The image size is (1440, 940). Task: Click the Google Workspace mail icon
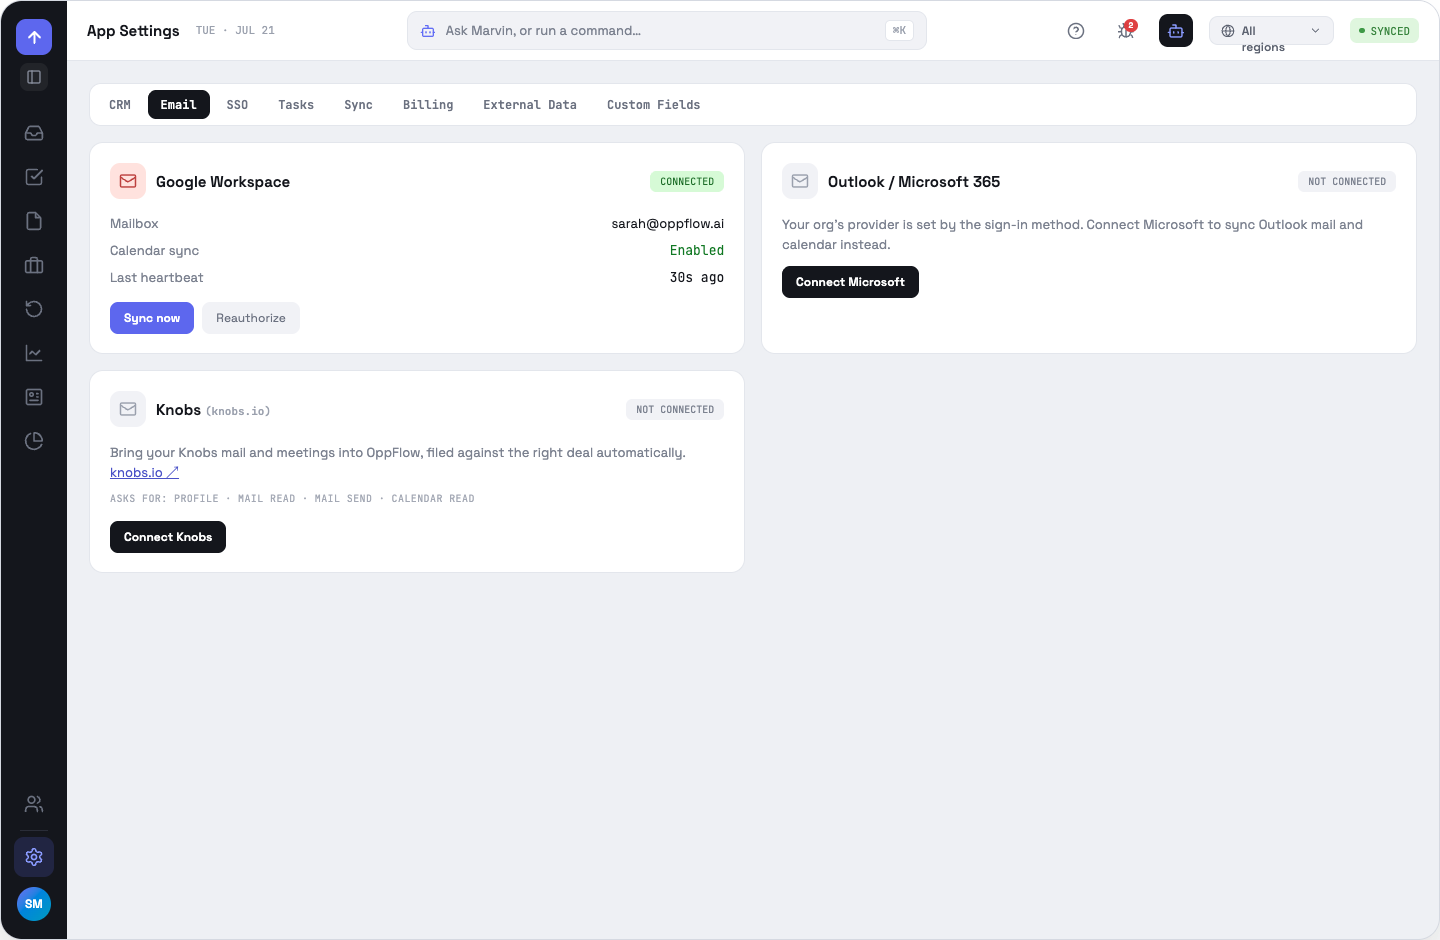(128, 182)
